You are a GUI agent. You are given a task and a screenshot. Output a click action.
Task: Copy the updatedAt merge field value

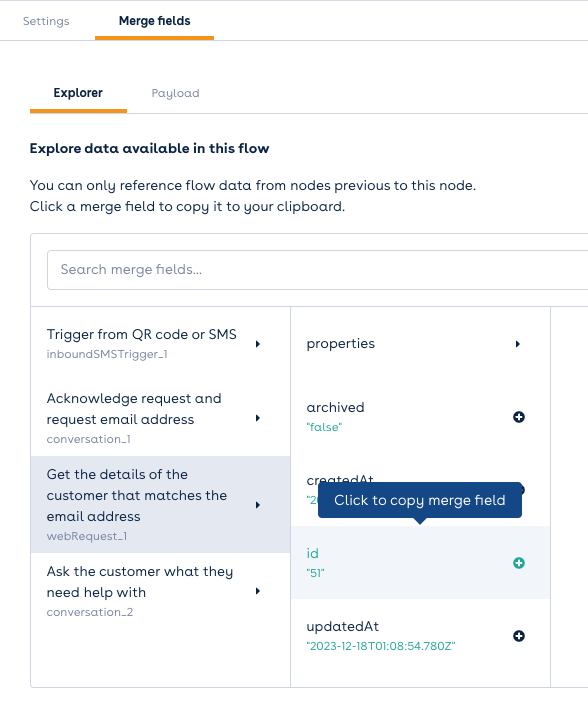(381, 646)
